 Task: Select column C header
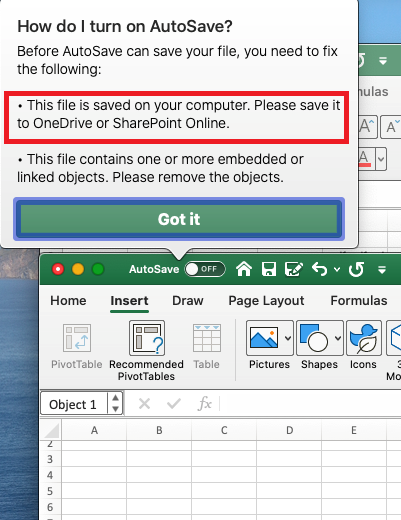(224, 430)
